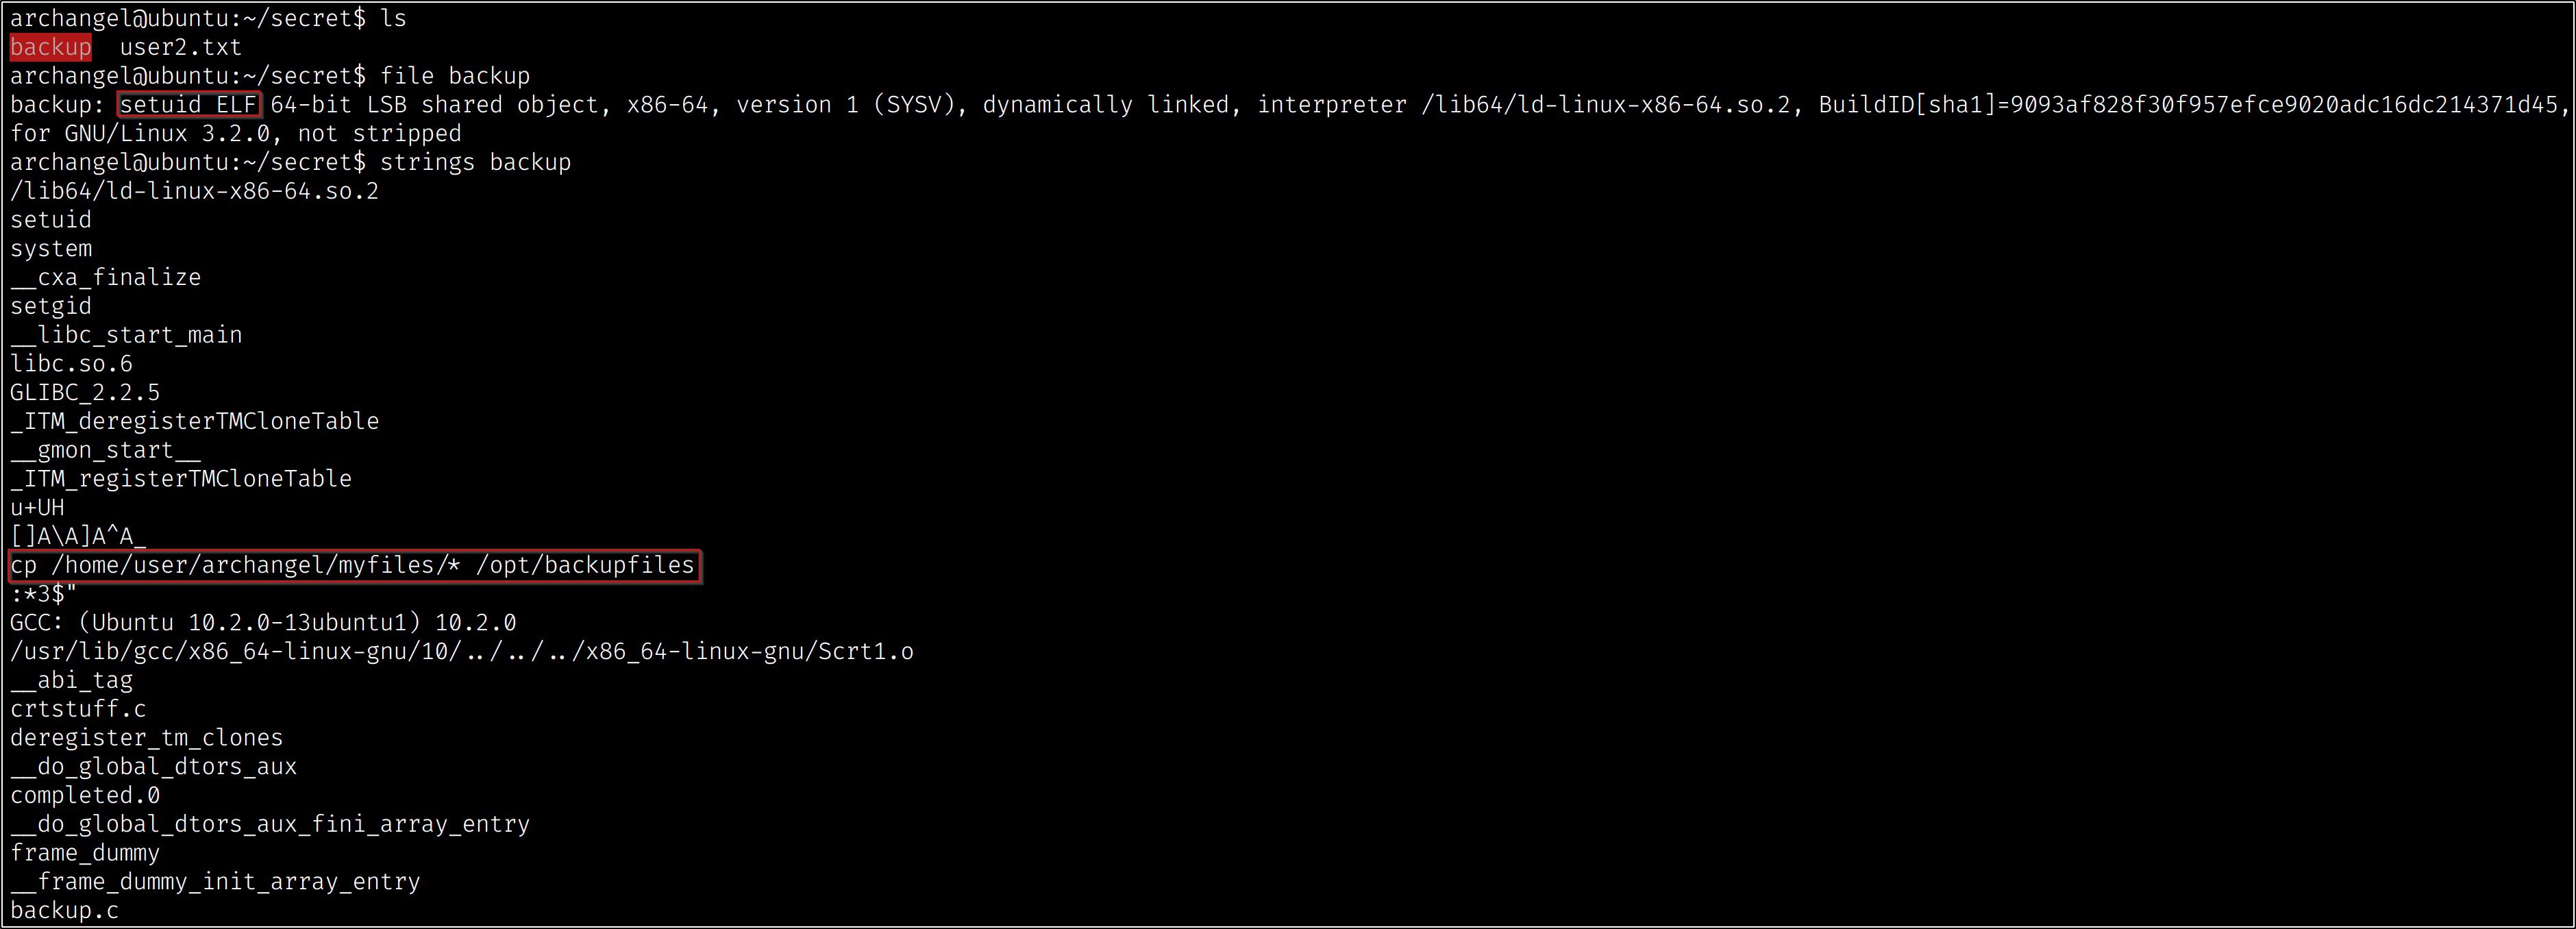2576x929 pixels.
Task: Click the 'libc.so.6' library line
Action: click(71, 363)
